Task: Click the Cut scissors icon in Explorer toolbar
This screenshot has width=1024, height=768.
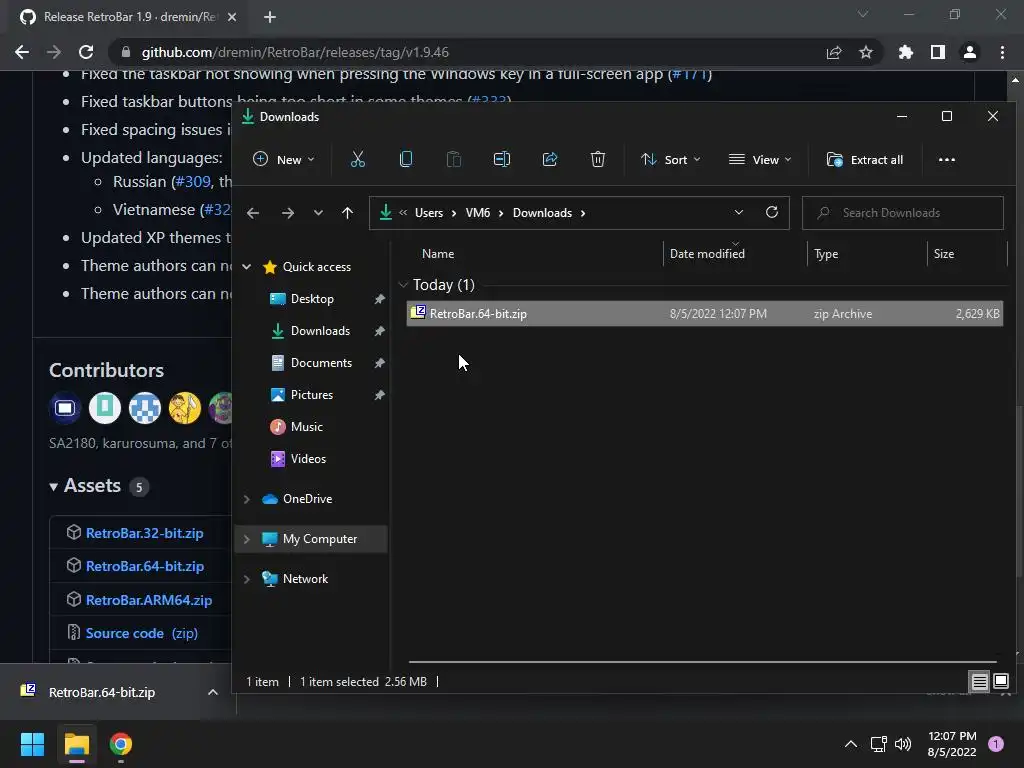Action: pyautogui.click(x=357, y=159)
